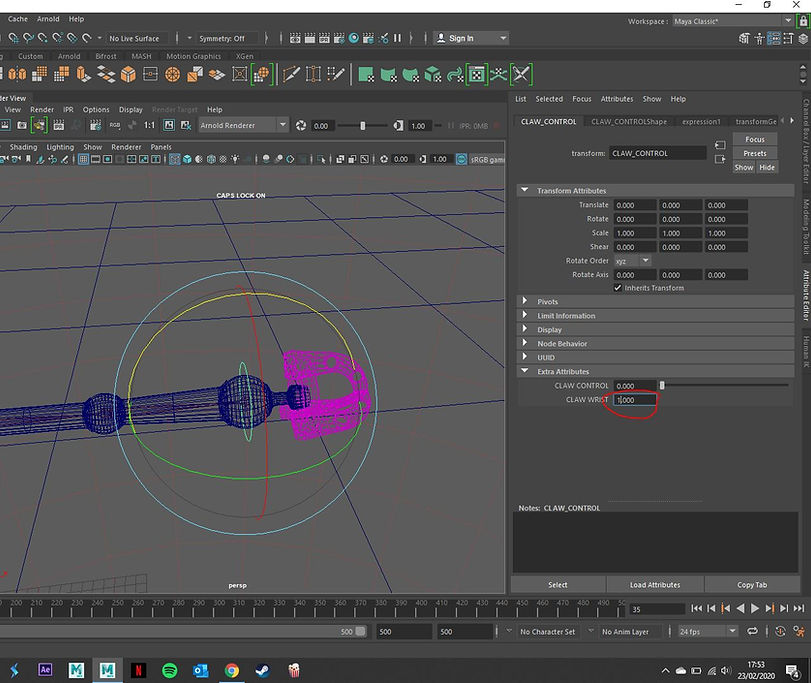Click the Presets button
The image size is (811, 683).
point(755,154)
